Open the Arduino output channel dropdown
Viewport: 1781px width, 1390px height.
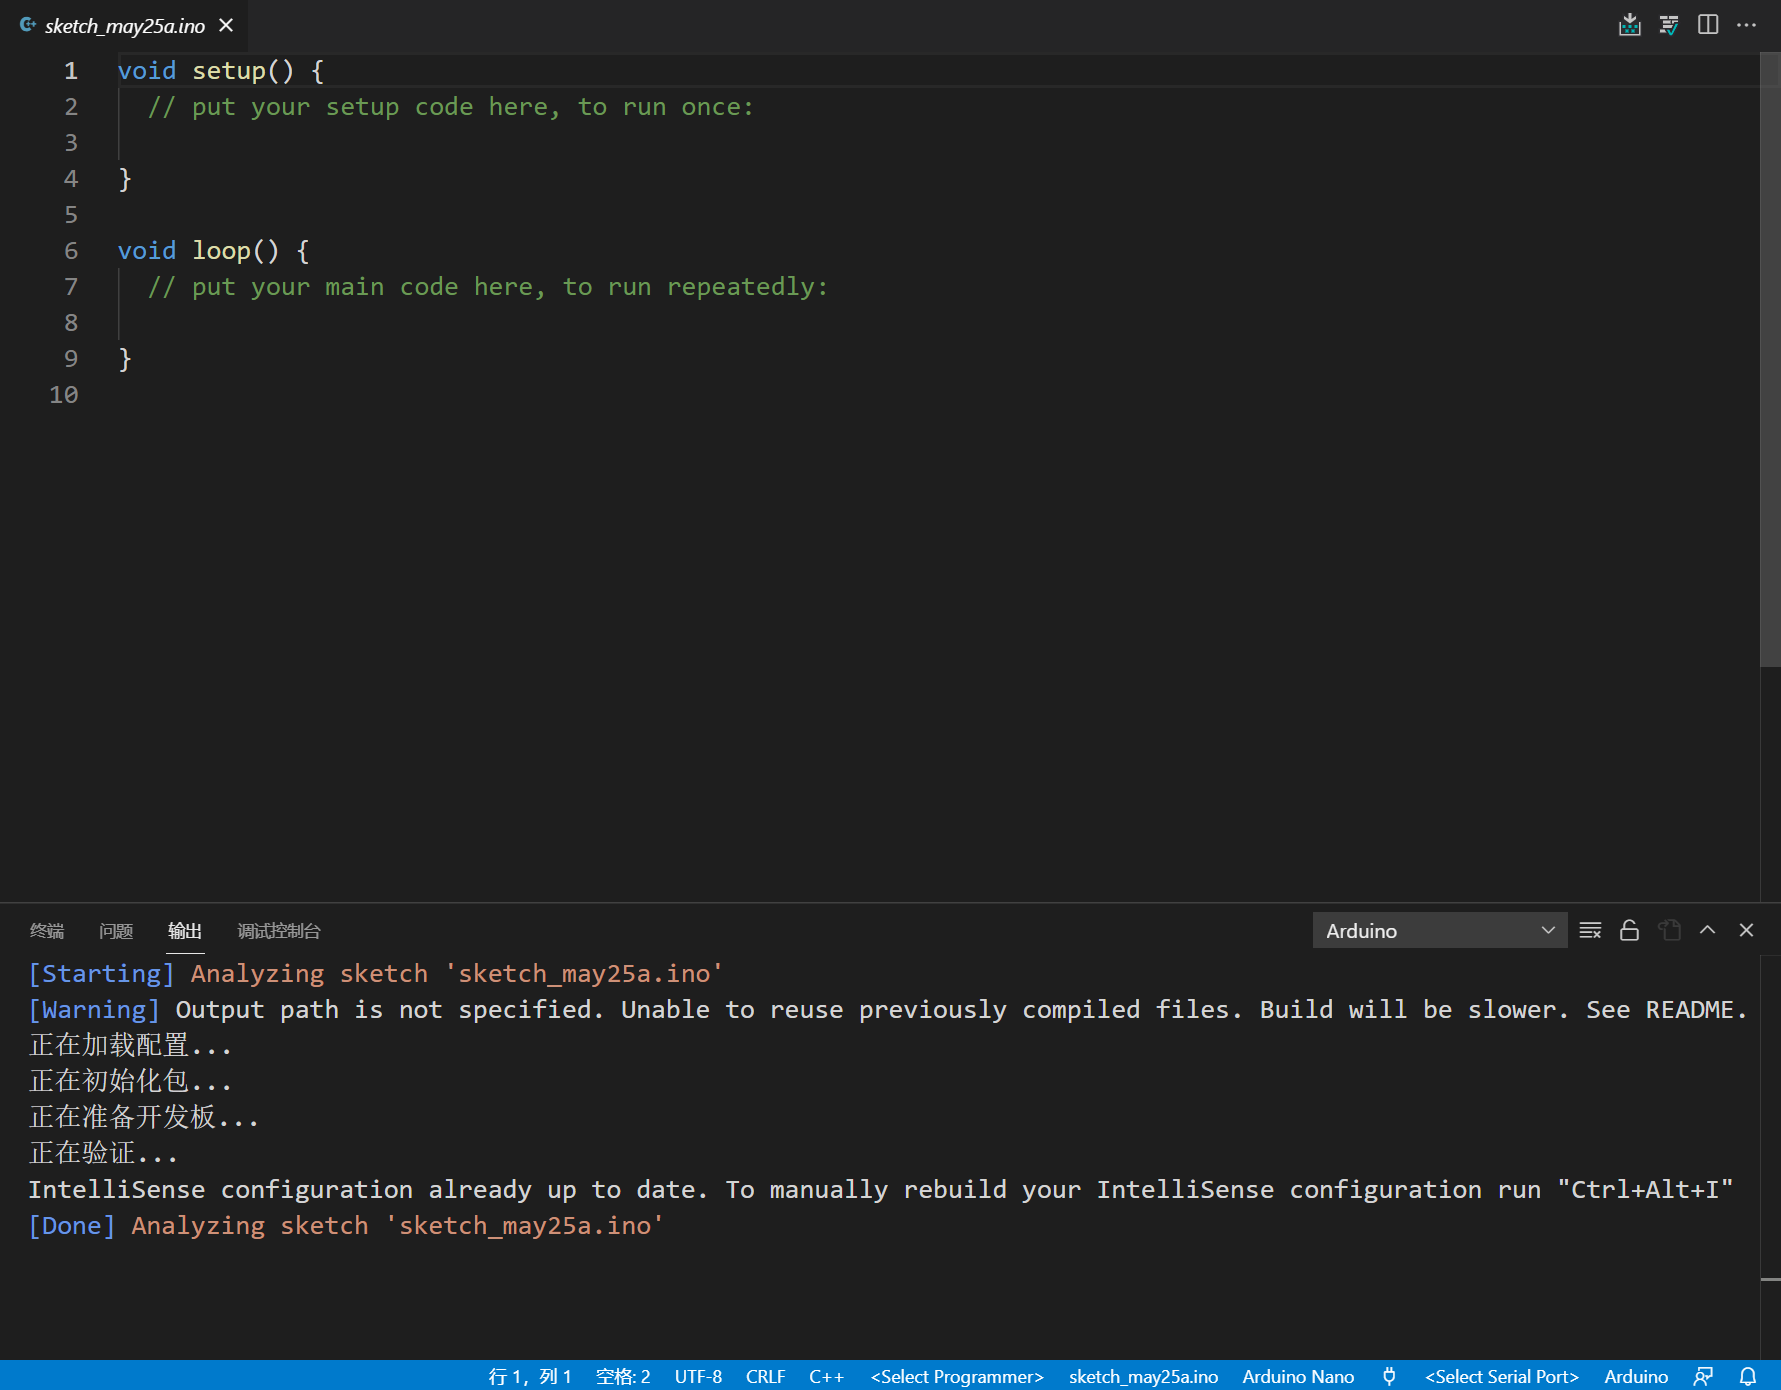tap(1439, 931)
